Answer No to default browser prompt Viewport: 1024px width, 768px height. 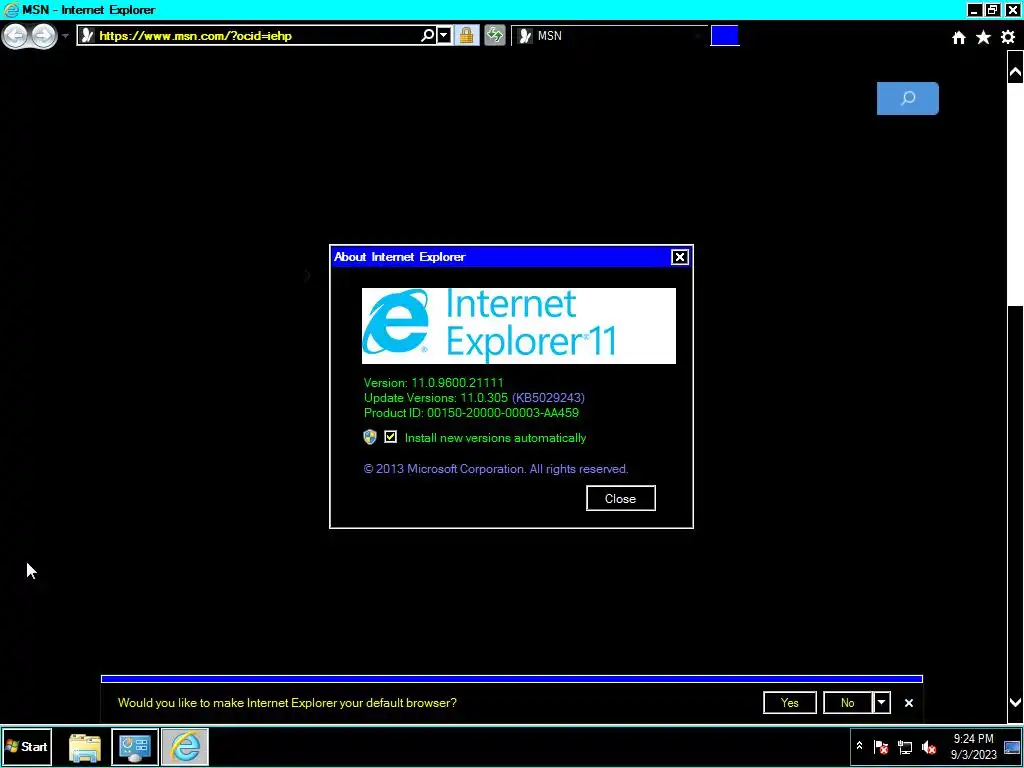848,703
